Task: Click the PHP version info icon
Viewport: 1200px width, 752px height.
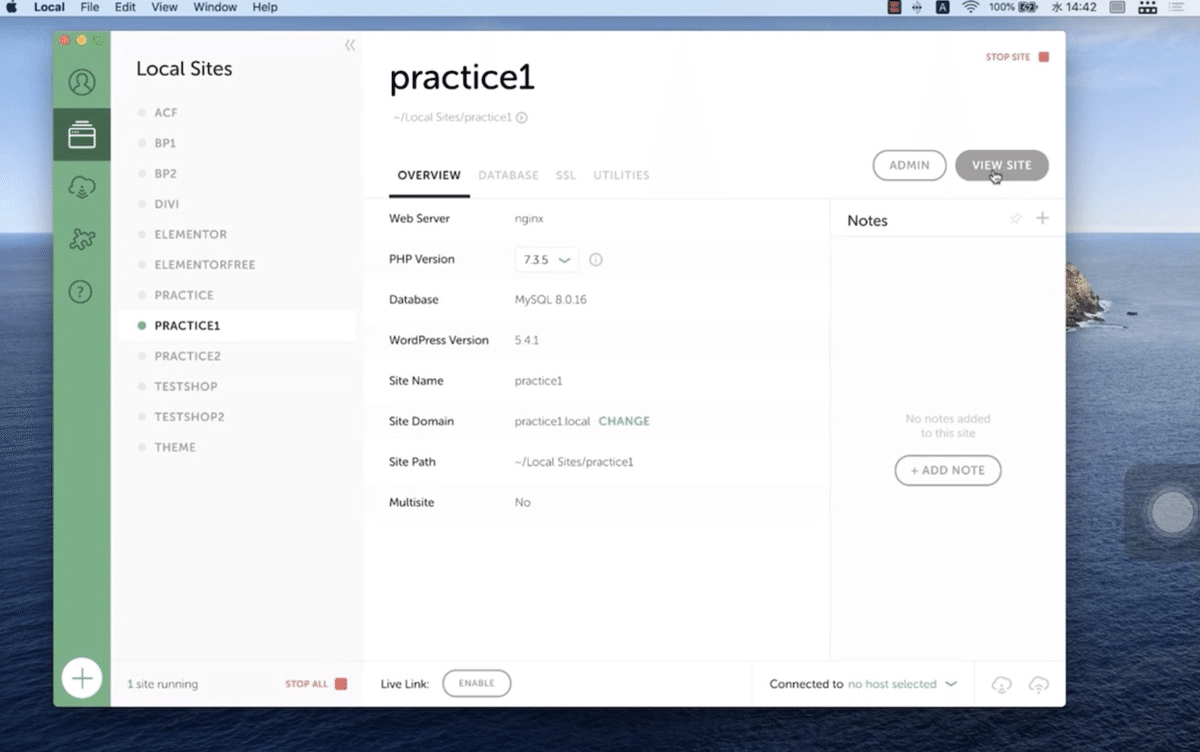Action: click(596, 260)
